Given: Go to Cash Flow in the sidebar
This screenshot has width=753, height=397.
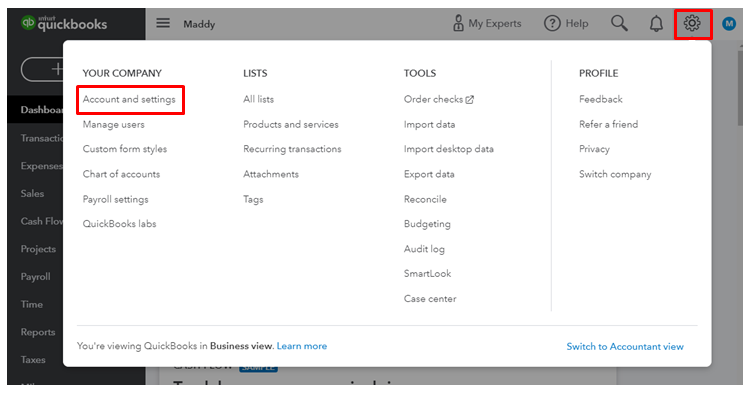Looking at the screenshot, I should (x=41, y=221).
